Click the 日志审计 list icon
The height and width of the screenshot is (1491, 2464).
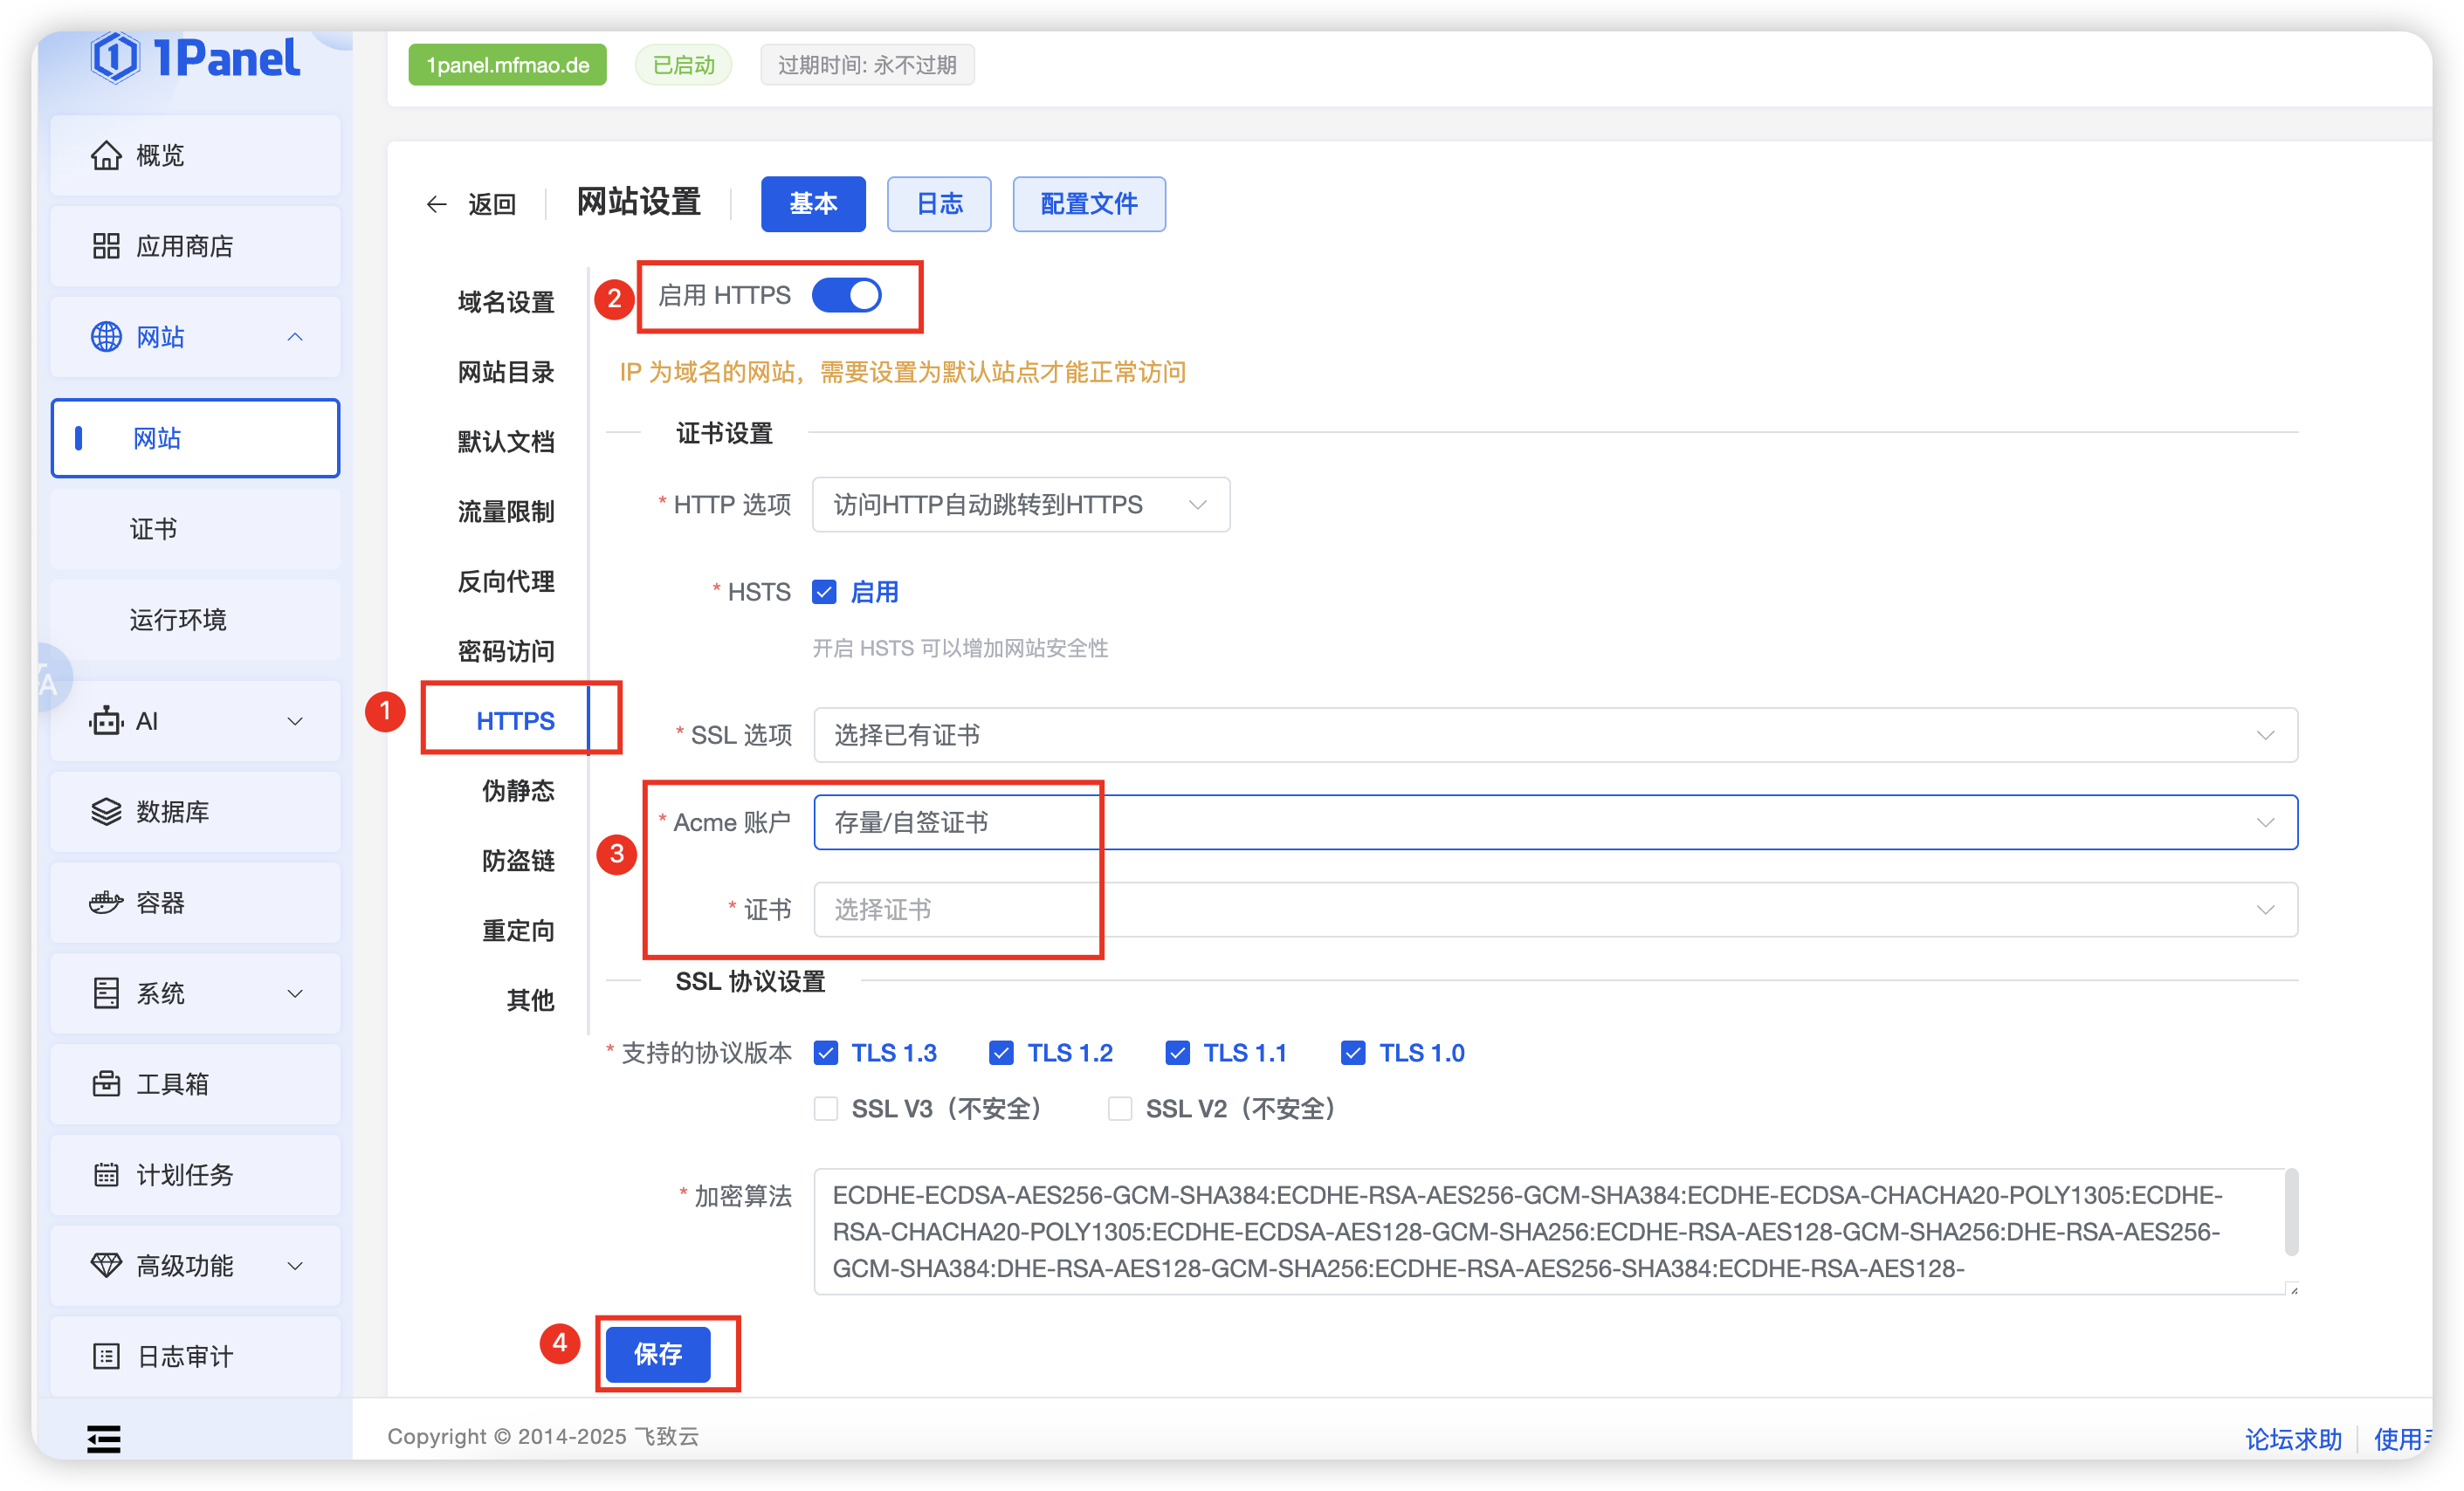tap(106, 1356)
